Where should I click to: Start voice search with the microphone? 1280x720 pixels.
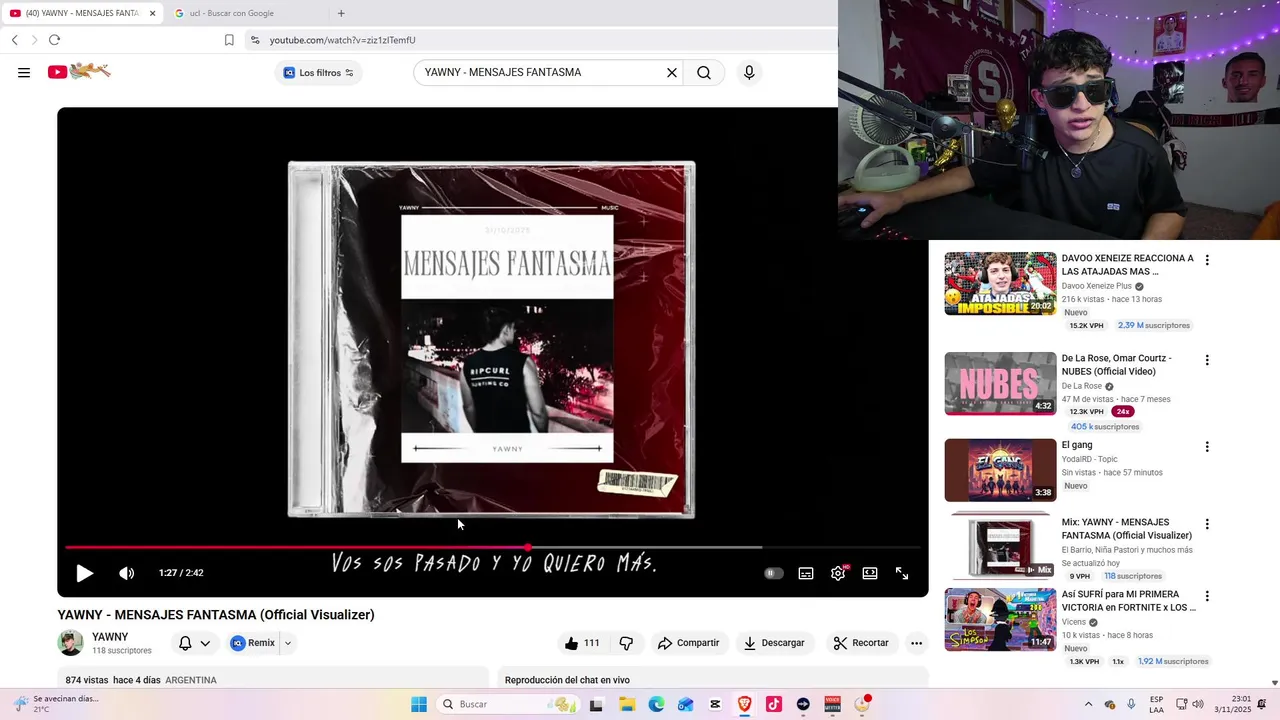click(749, 72)
